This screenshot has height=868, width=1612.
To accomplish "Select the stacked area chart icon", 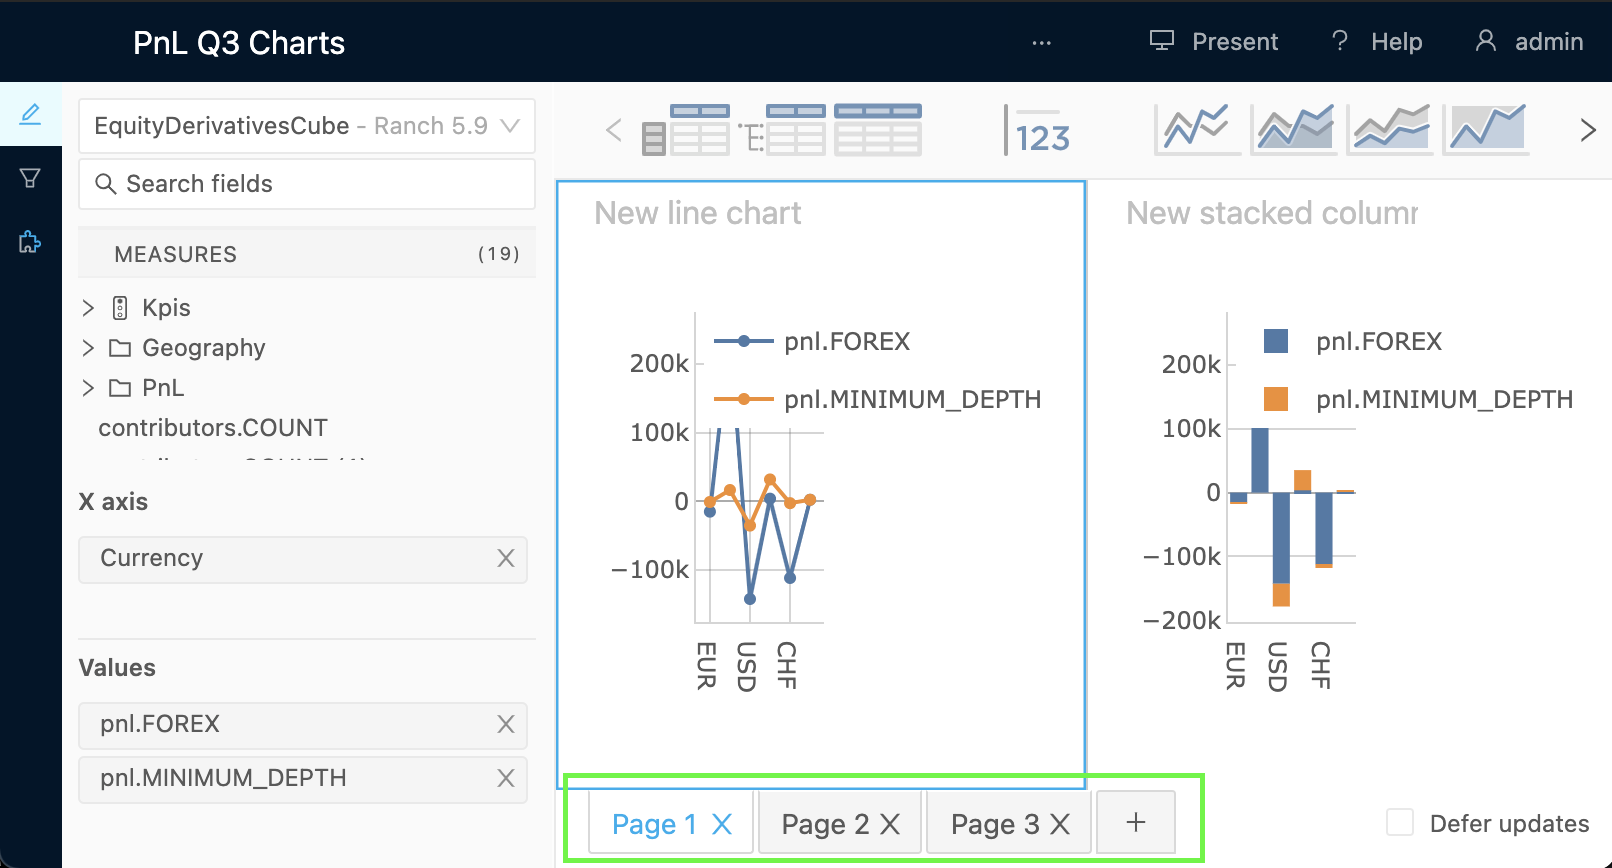I will coord(1390,129).
